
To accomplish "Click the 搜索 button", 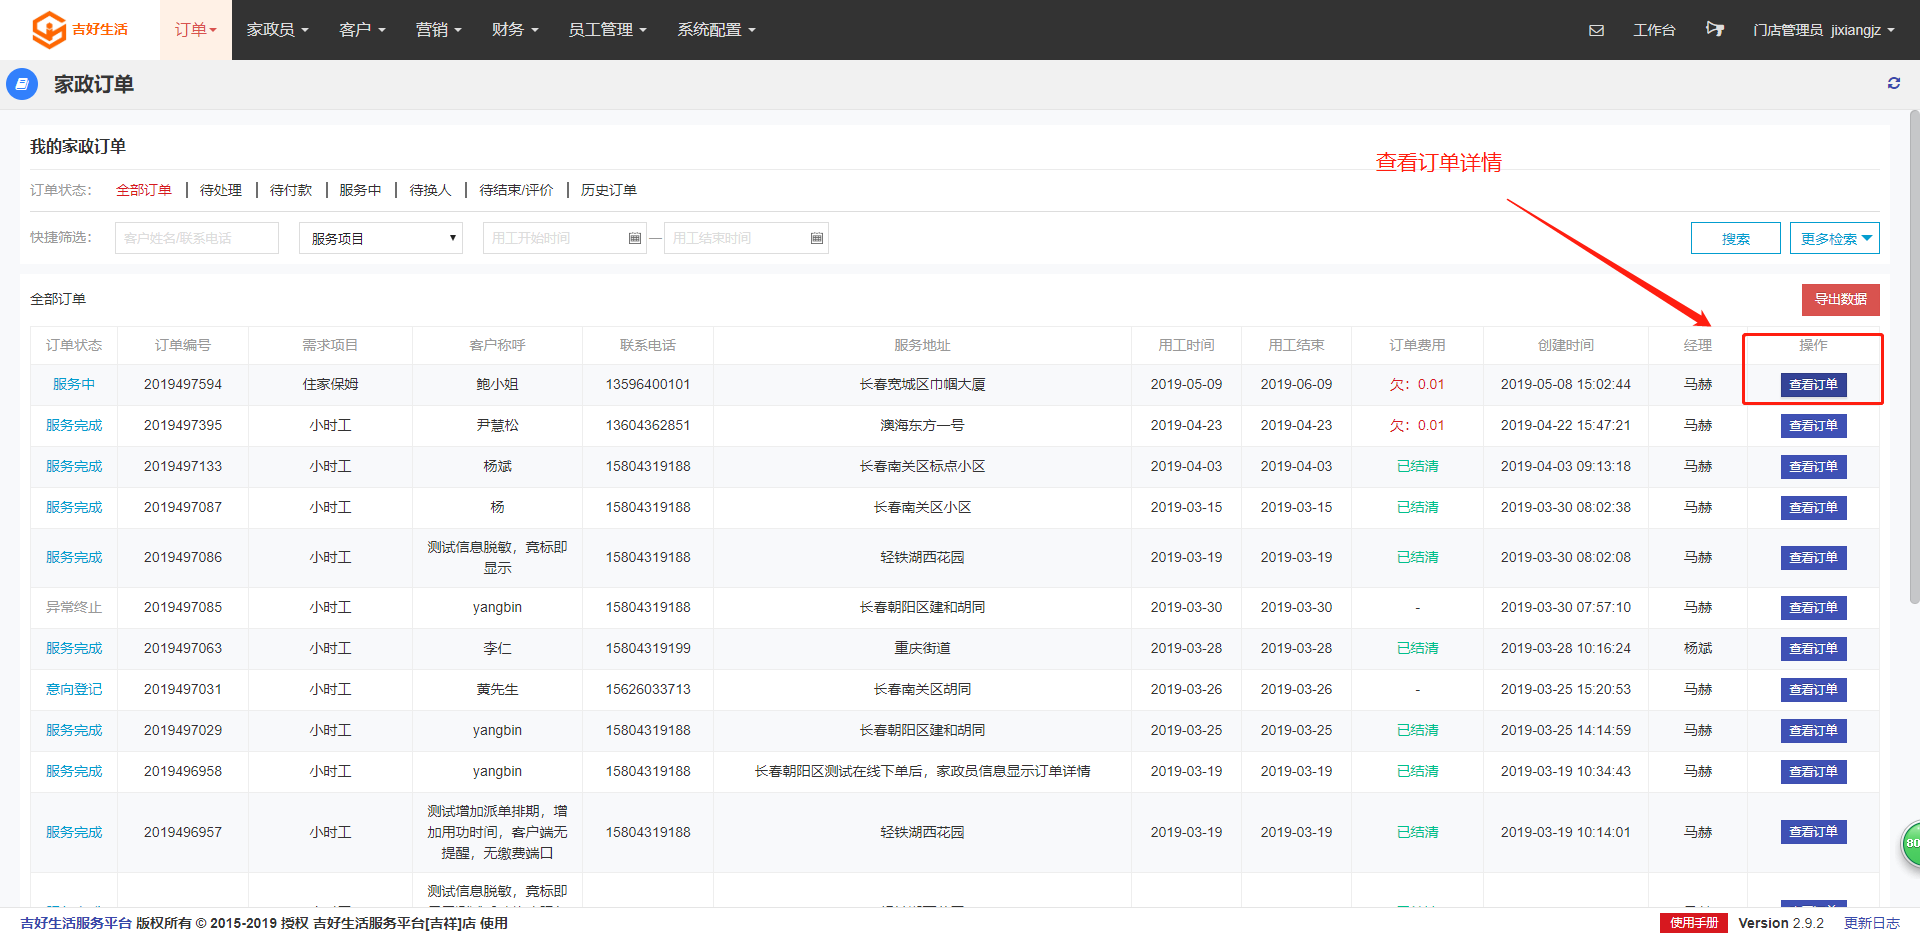I will point(1736,238).
